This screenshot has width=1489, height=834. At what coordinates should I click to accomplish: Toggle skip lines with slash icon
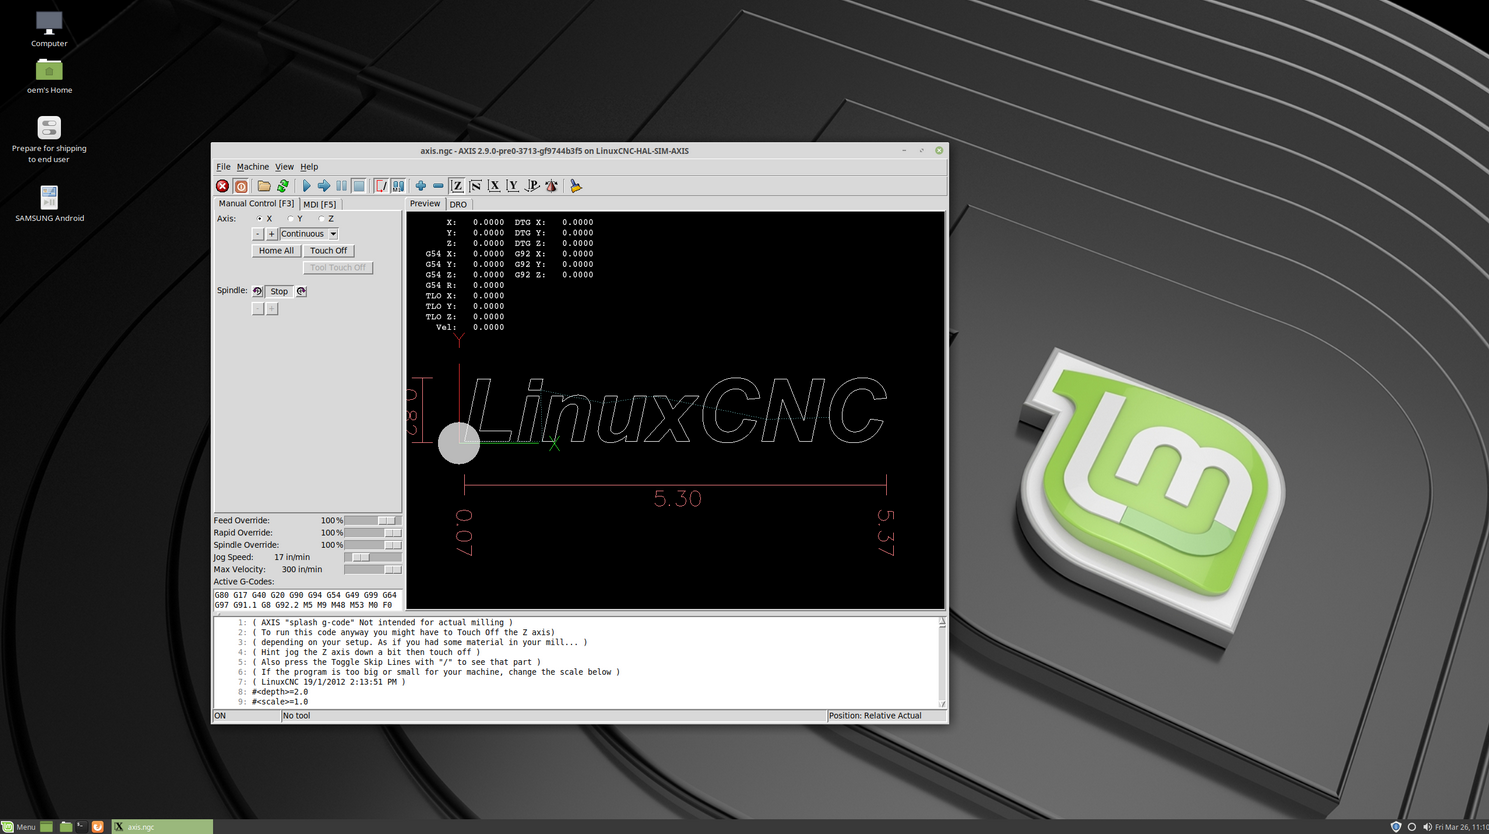[381, 186]
